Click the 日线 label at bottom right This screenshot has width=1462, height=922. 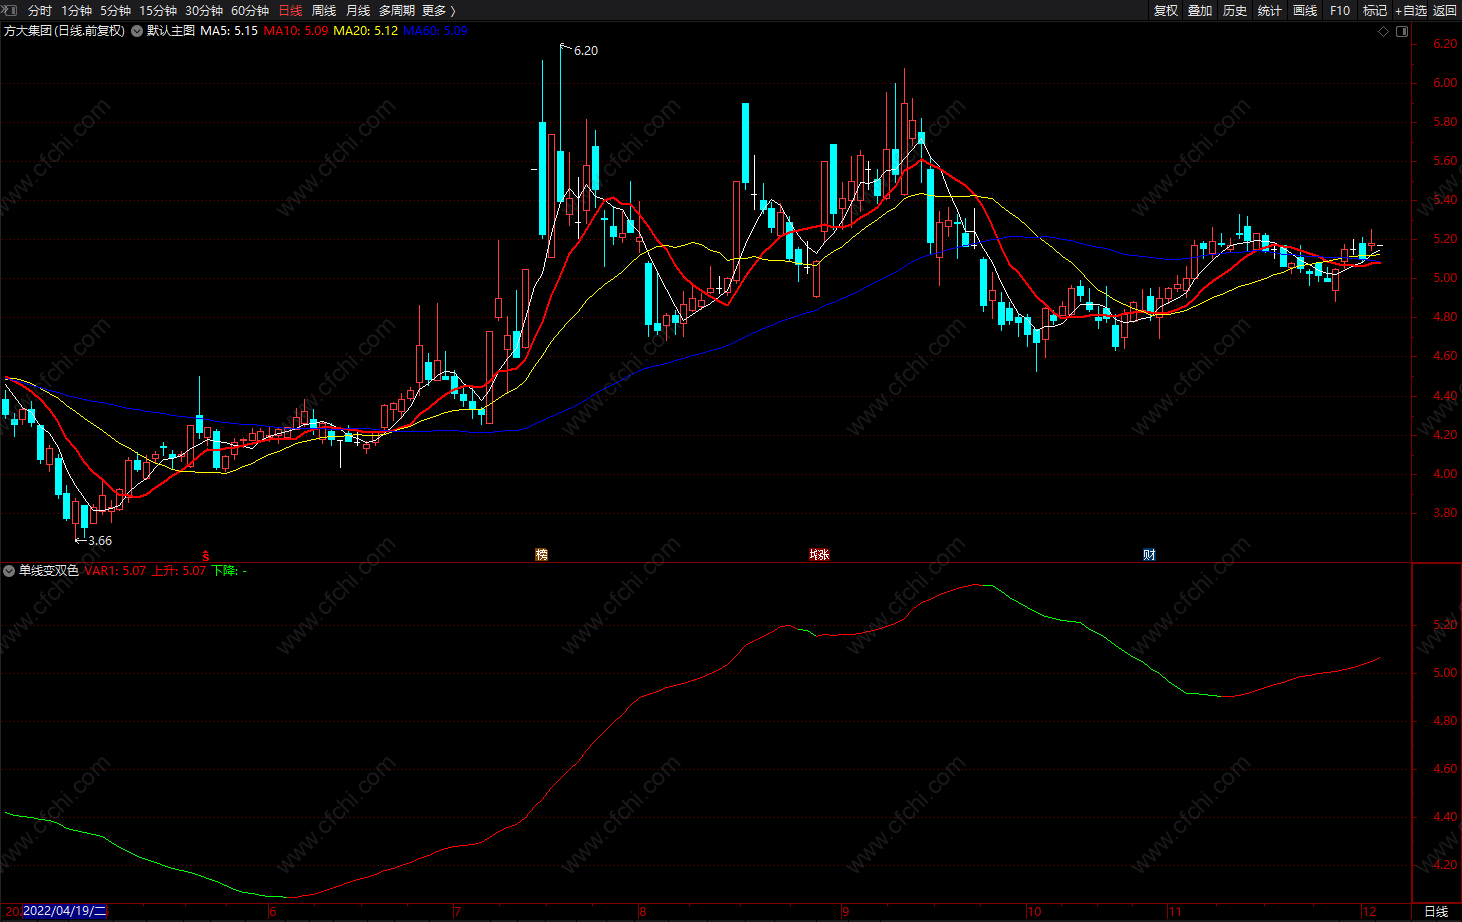pos(1436,911)
